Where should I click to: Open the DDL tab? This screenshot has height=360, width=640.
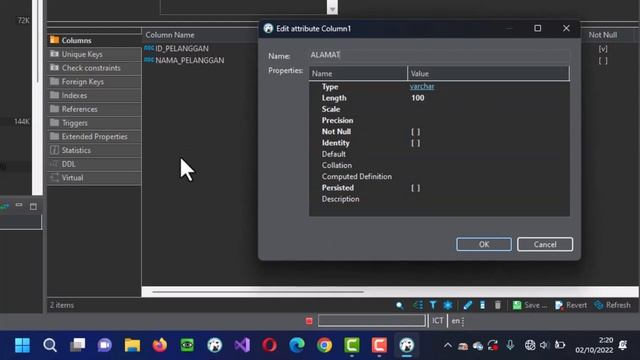click(94, 164)
